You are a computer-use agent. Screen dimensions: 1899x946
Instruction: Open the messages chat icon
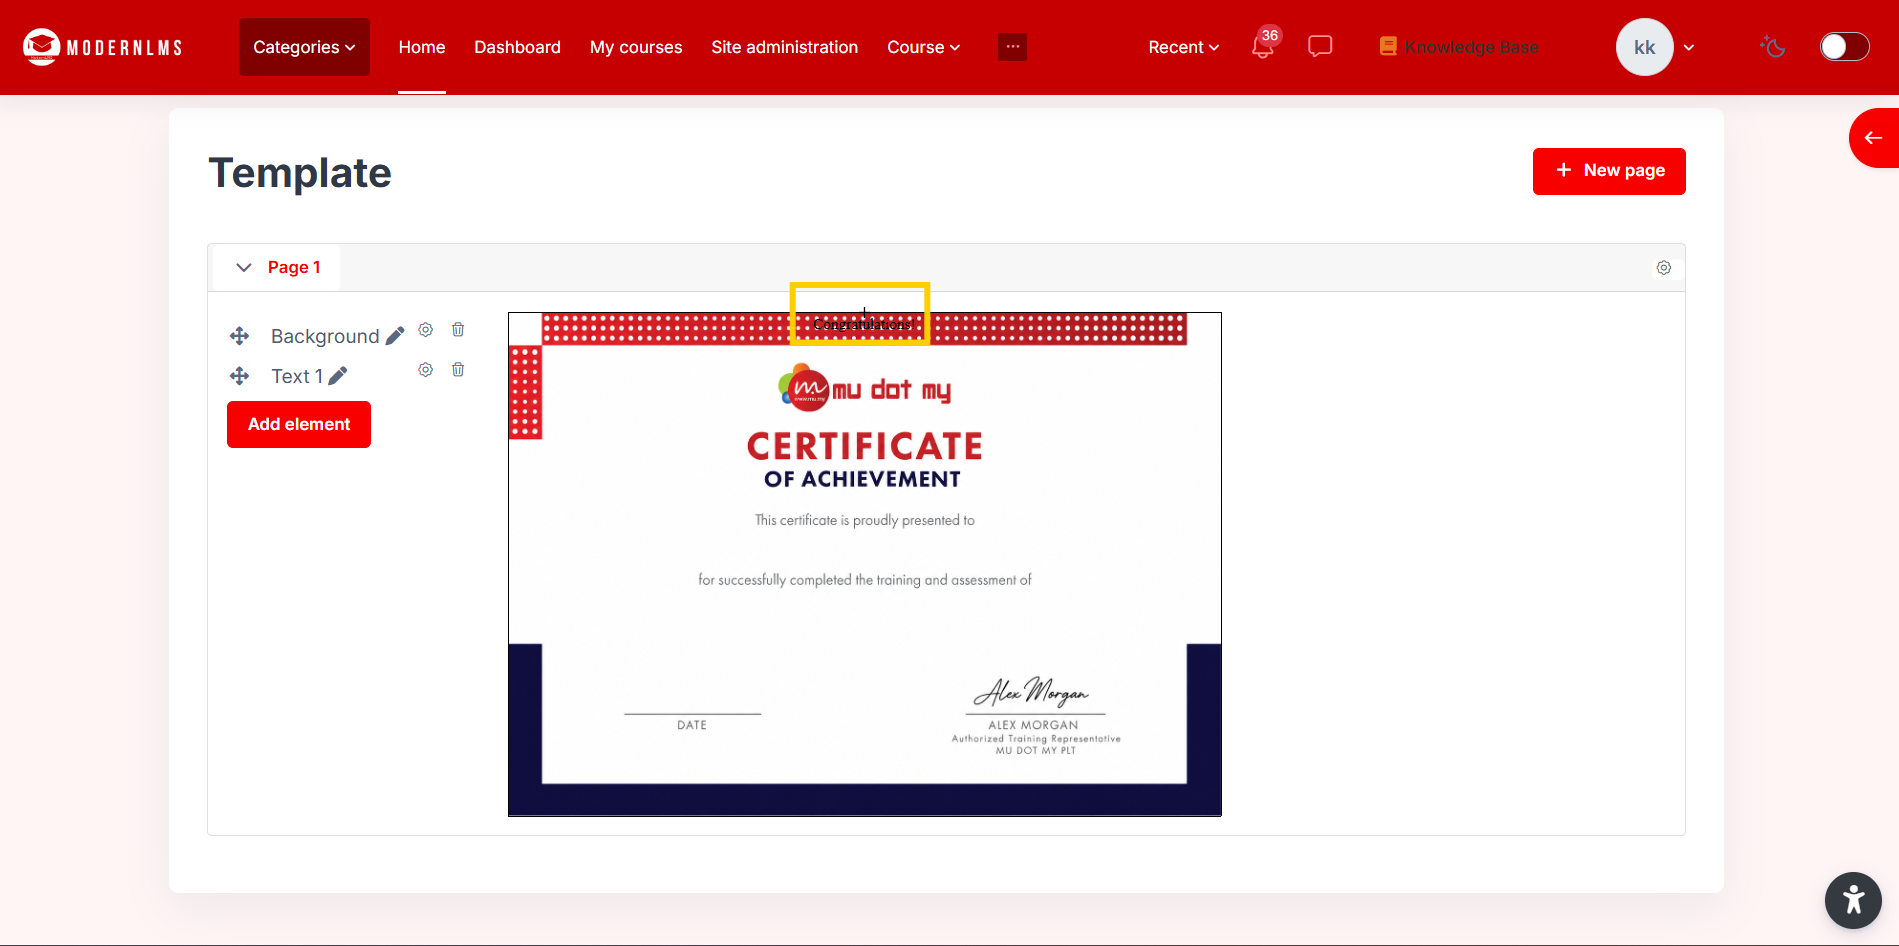coord(1320,46)
